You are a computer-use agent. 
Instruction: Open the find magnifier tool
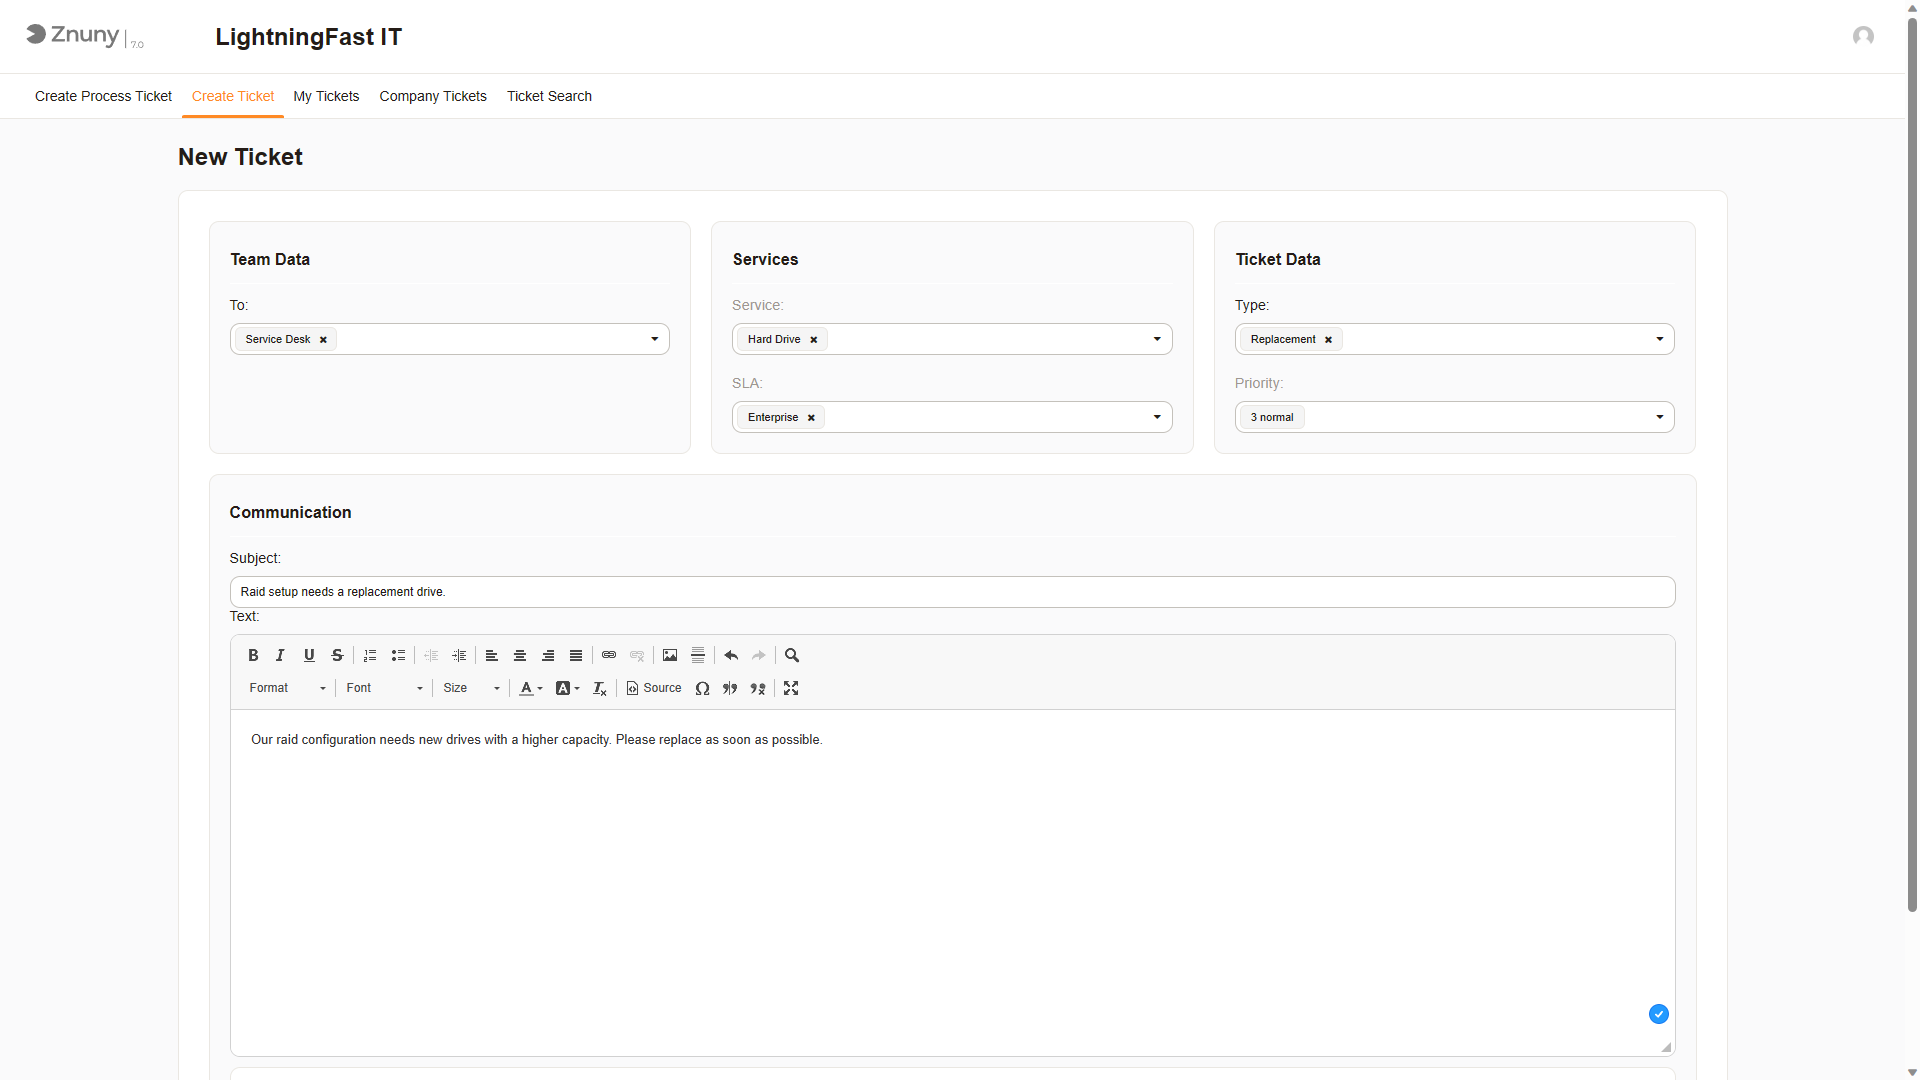point(792,655)
